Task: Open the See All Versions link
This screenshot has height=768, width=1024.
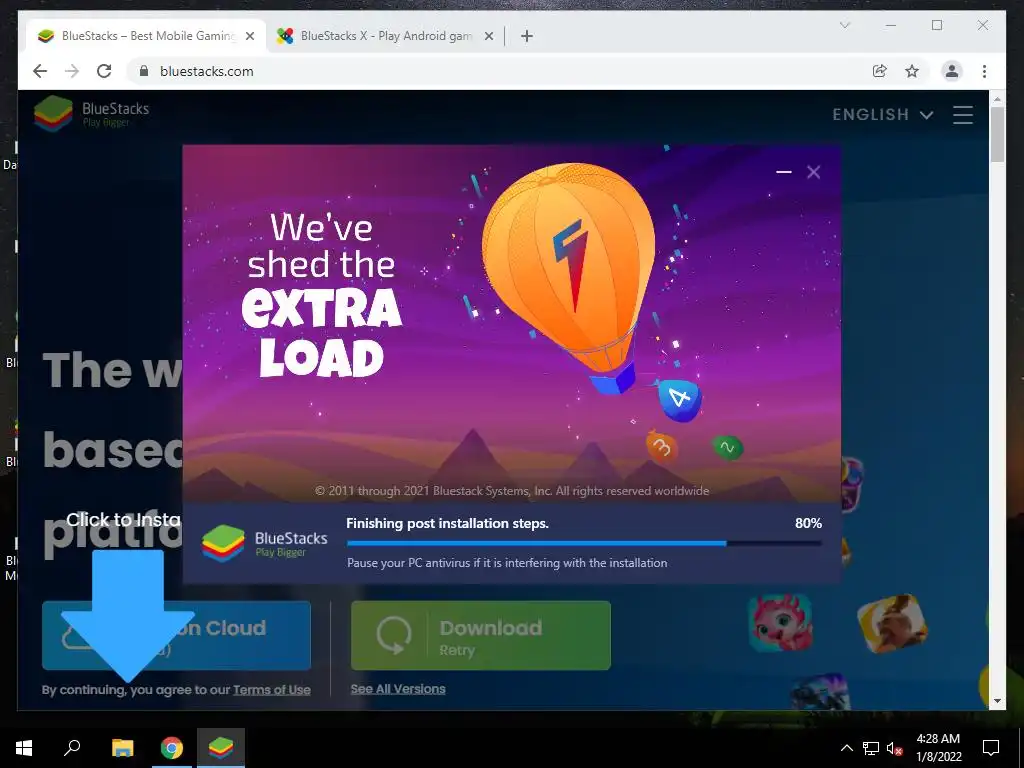Action: click(398, 689)
